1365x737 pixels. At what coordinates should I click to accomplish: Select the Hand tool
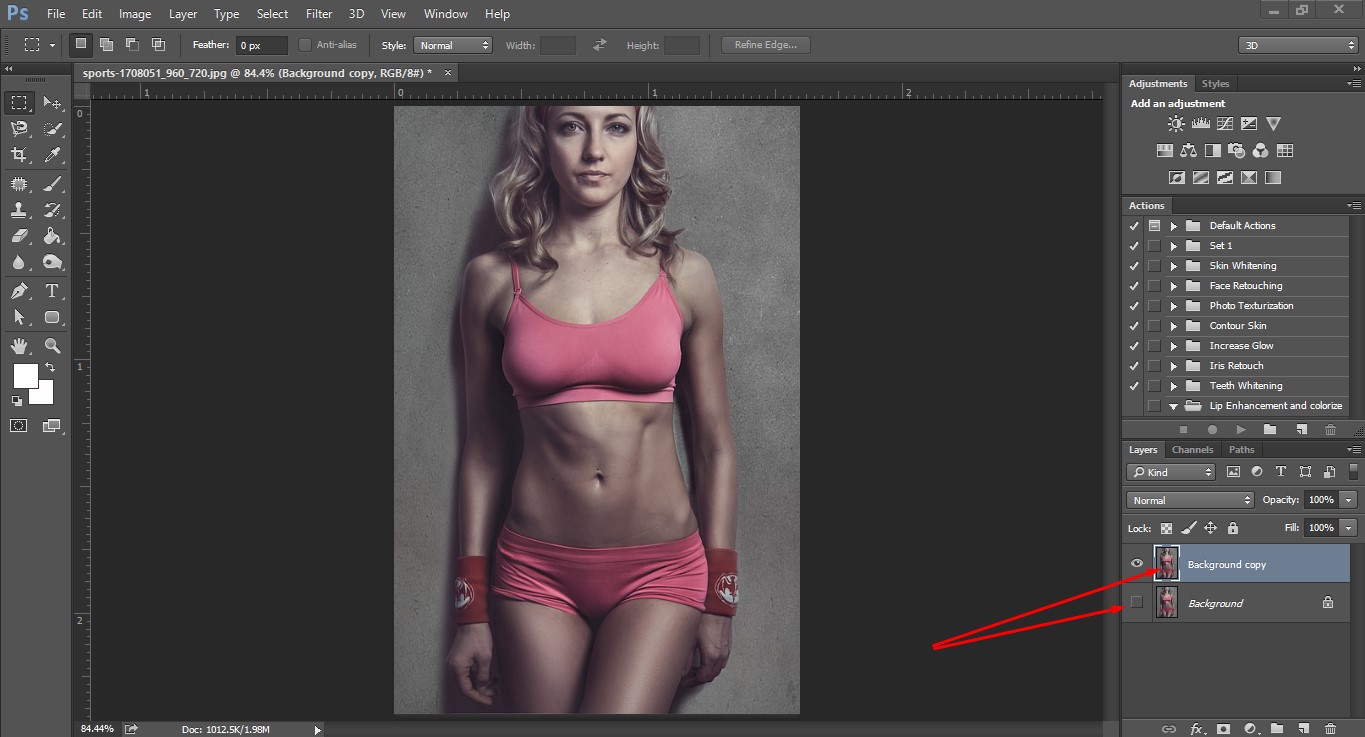tap(19, 346)
